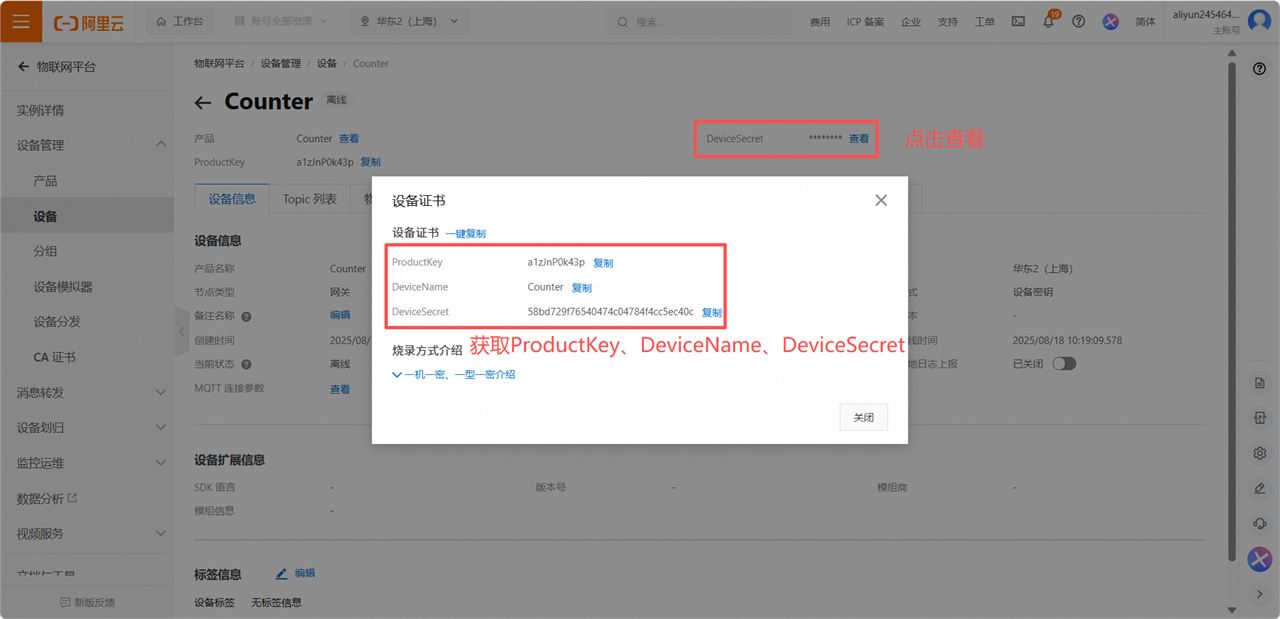
Task: Open 产品 in the sidebar
Action: (45, 181)
